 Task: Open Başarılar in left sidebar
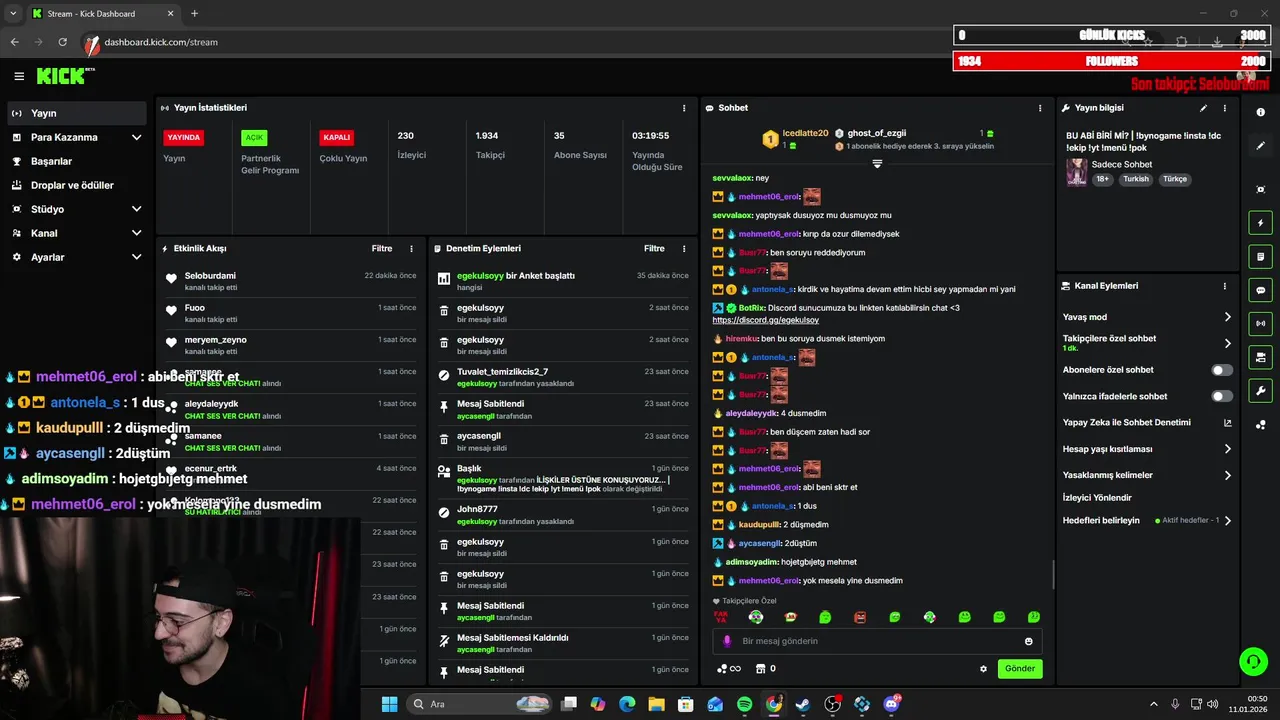(77, 161)
